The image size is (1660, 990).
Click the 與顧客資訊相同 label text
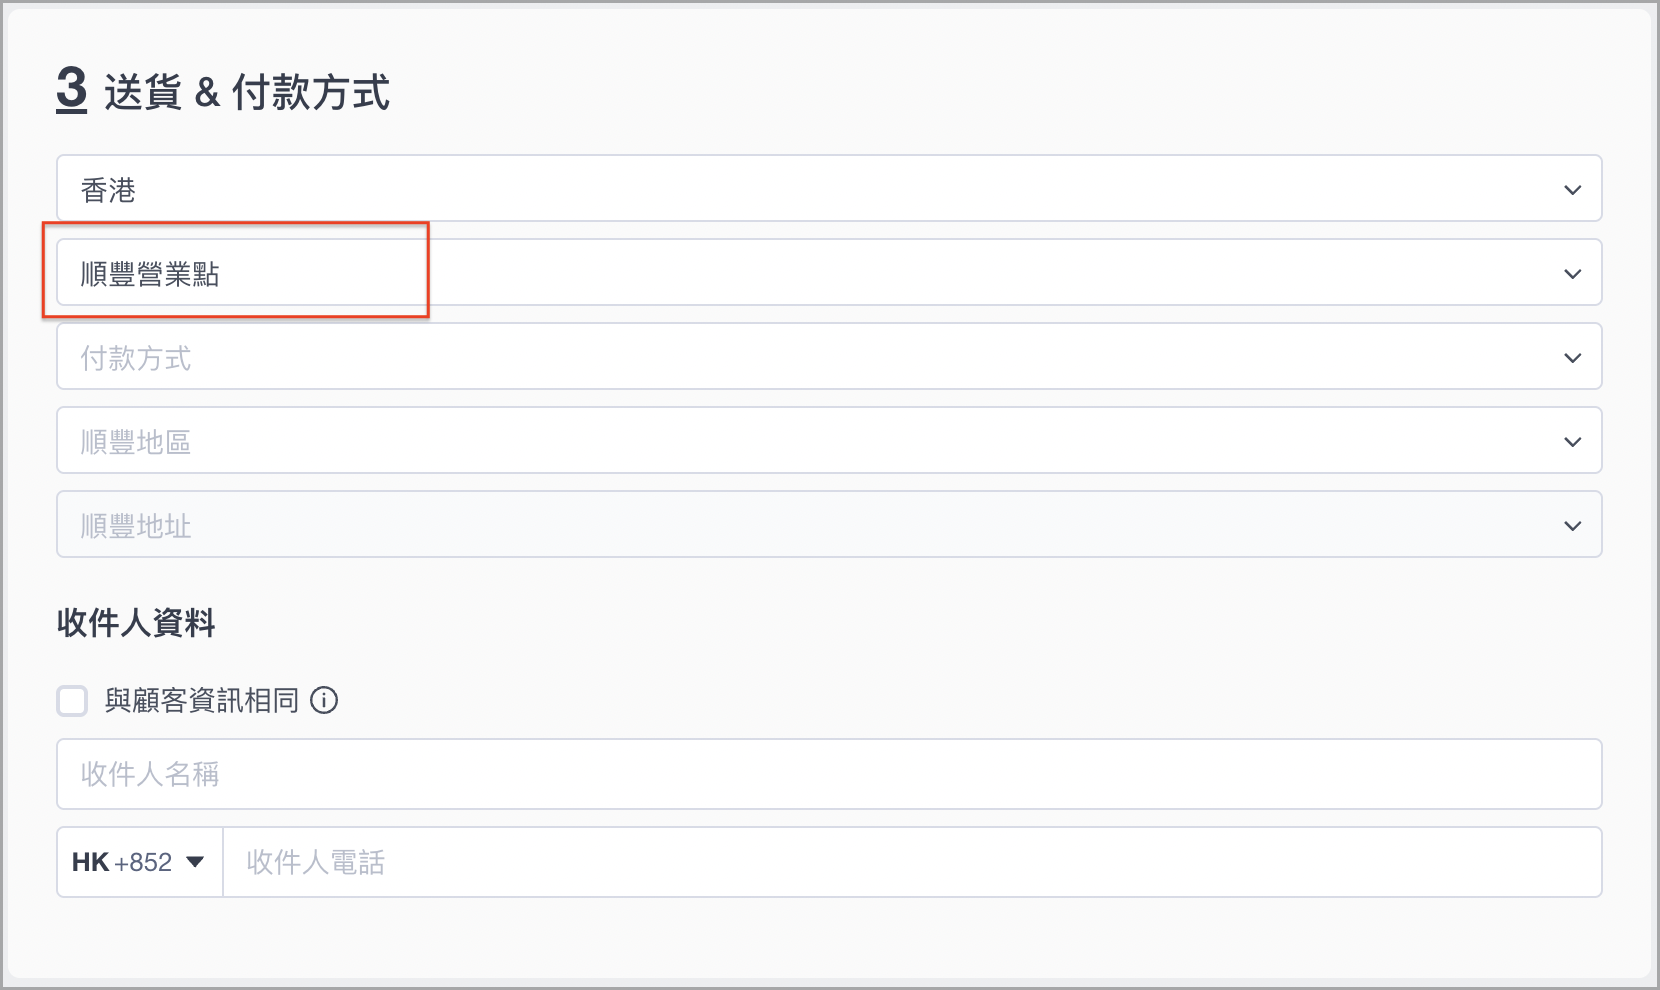tap(202, 701)
